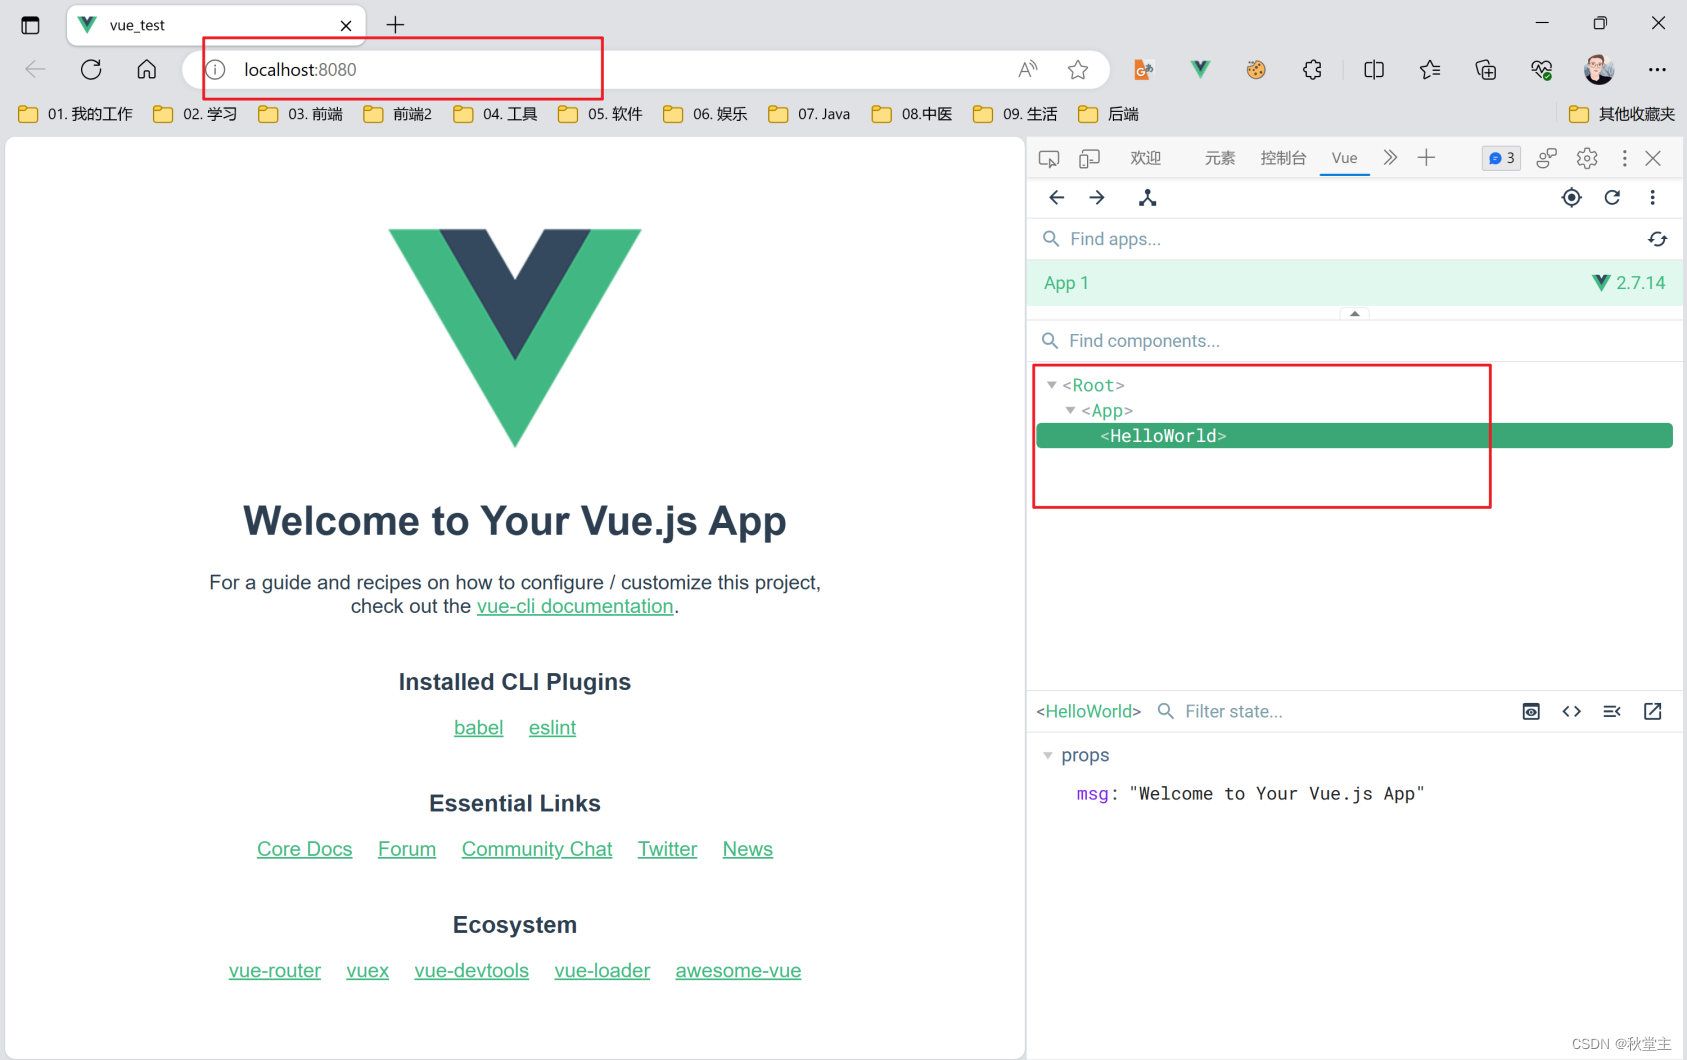Open the 其他收藏夹 bookmarks folder
Viewport: 1687px width, 1060px height.
click(1622, 114)
